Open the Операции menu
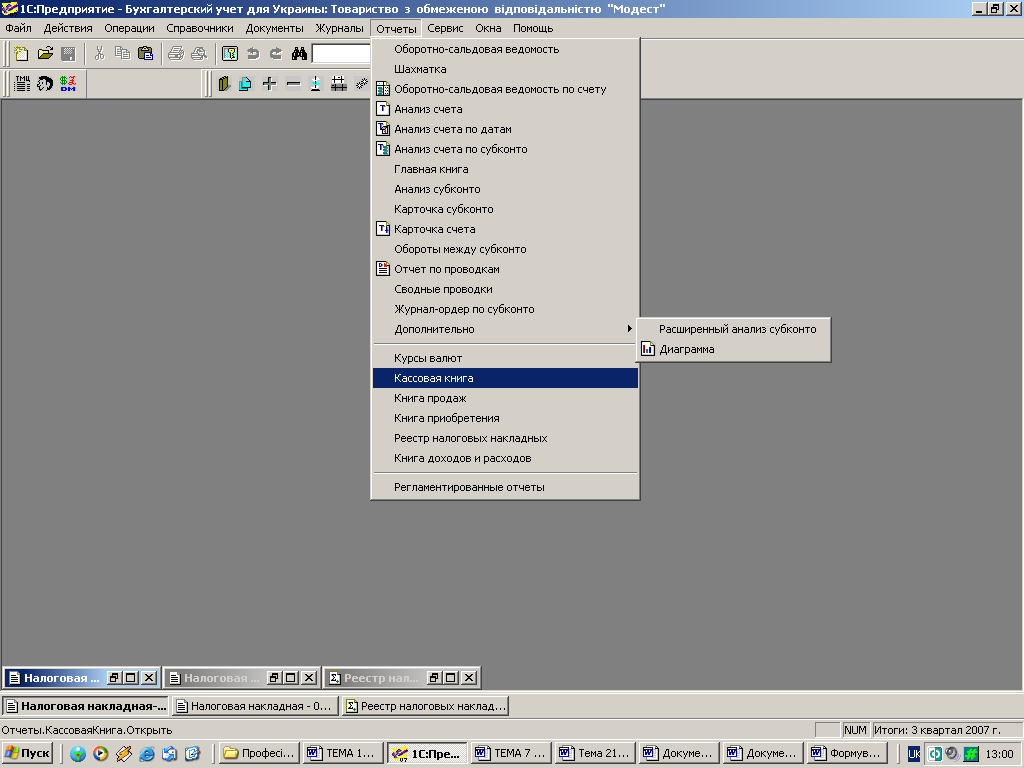1024x768 pixels. pos(129,28)
